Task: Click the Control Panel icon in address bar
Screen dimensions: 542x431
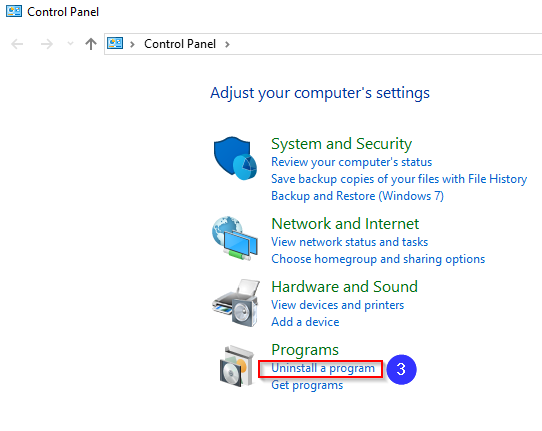Action: 115,44
